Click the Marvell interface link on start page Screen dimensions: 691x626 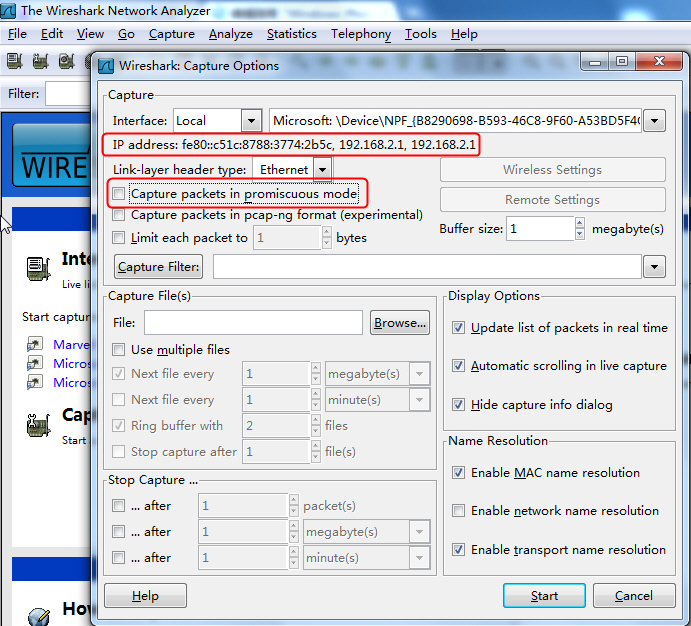click(71, 344)
